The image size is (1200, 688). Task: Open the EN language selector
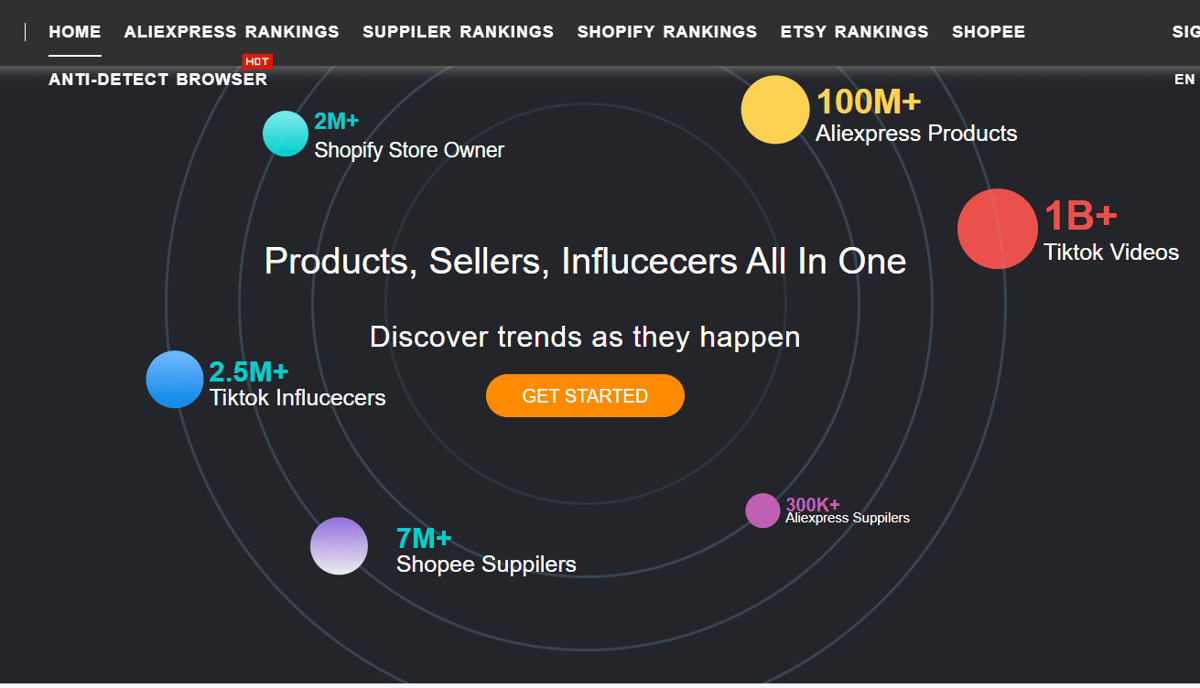(x=1185, y=79)
